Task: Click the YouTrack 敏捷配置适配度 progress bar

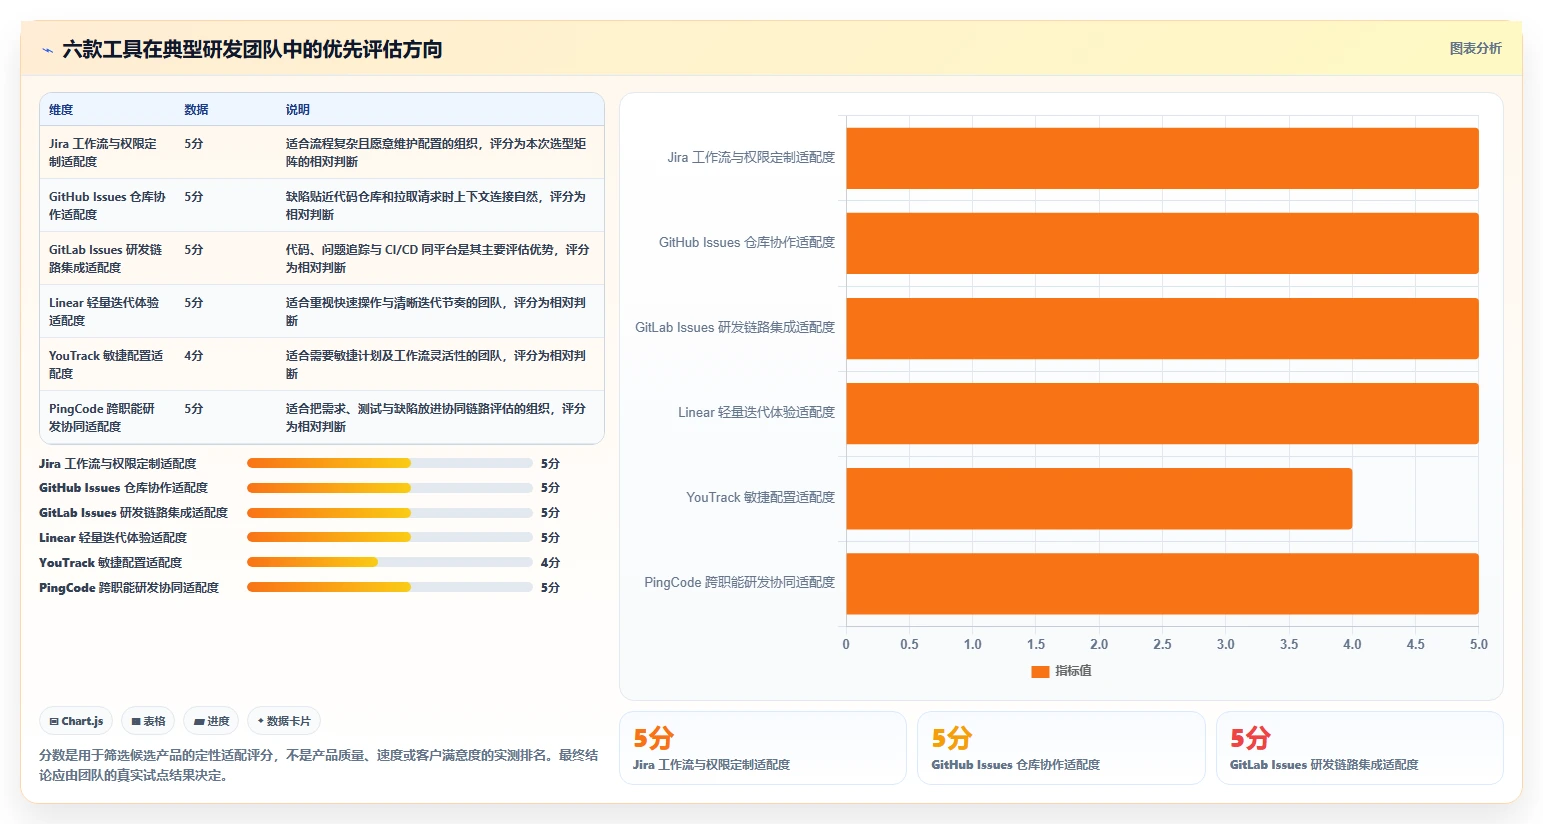Action: click(x=390, y=562)
